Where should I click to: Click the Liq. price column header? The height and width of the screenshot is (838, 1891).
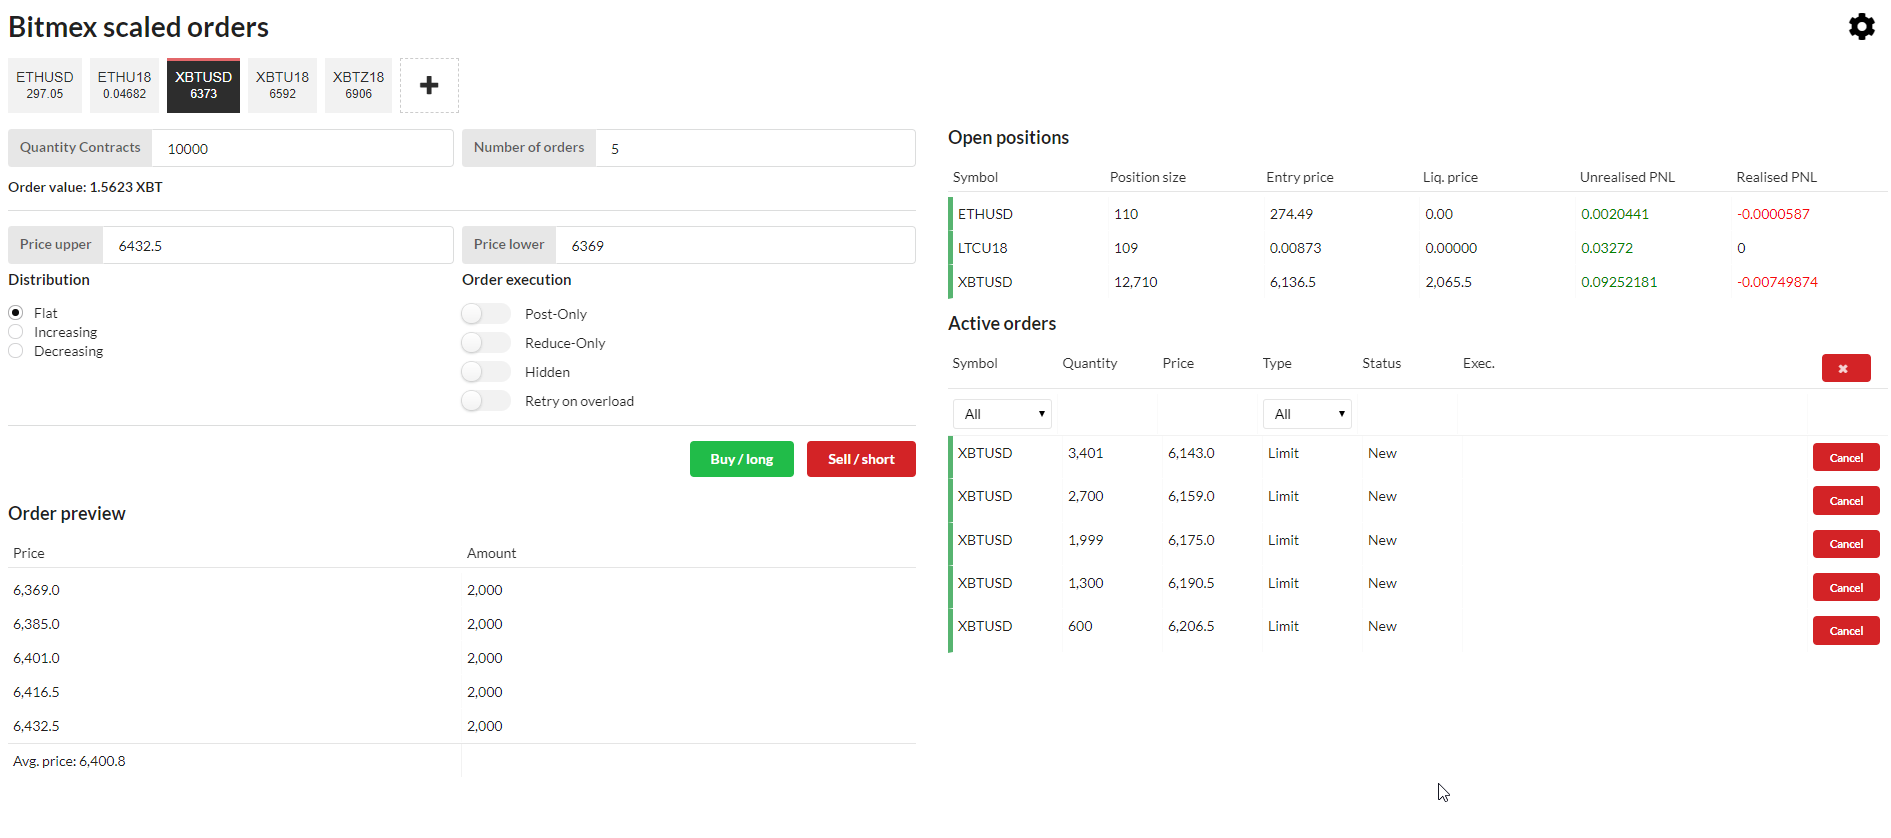pos(1450,177)
